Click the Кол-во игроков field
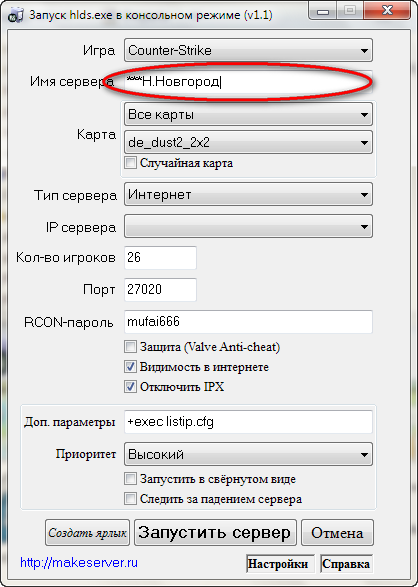Image resolution: width=418 pixels, height=587 pixels. [x=160, y=258]
